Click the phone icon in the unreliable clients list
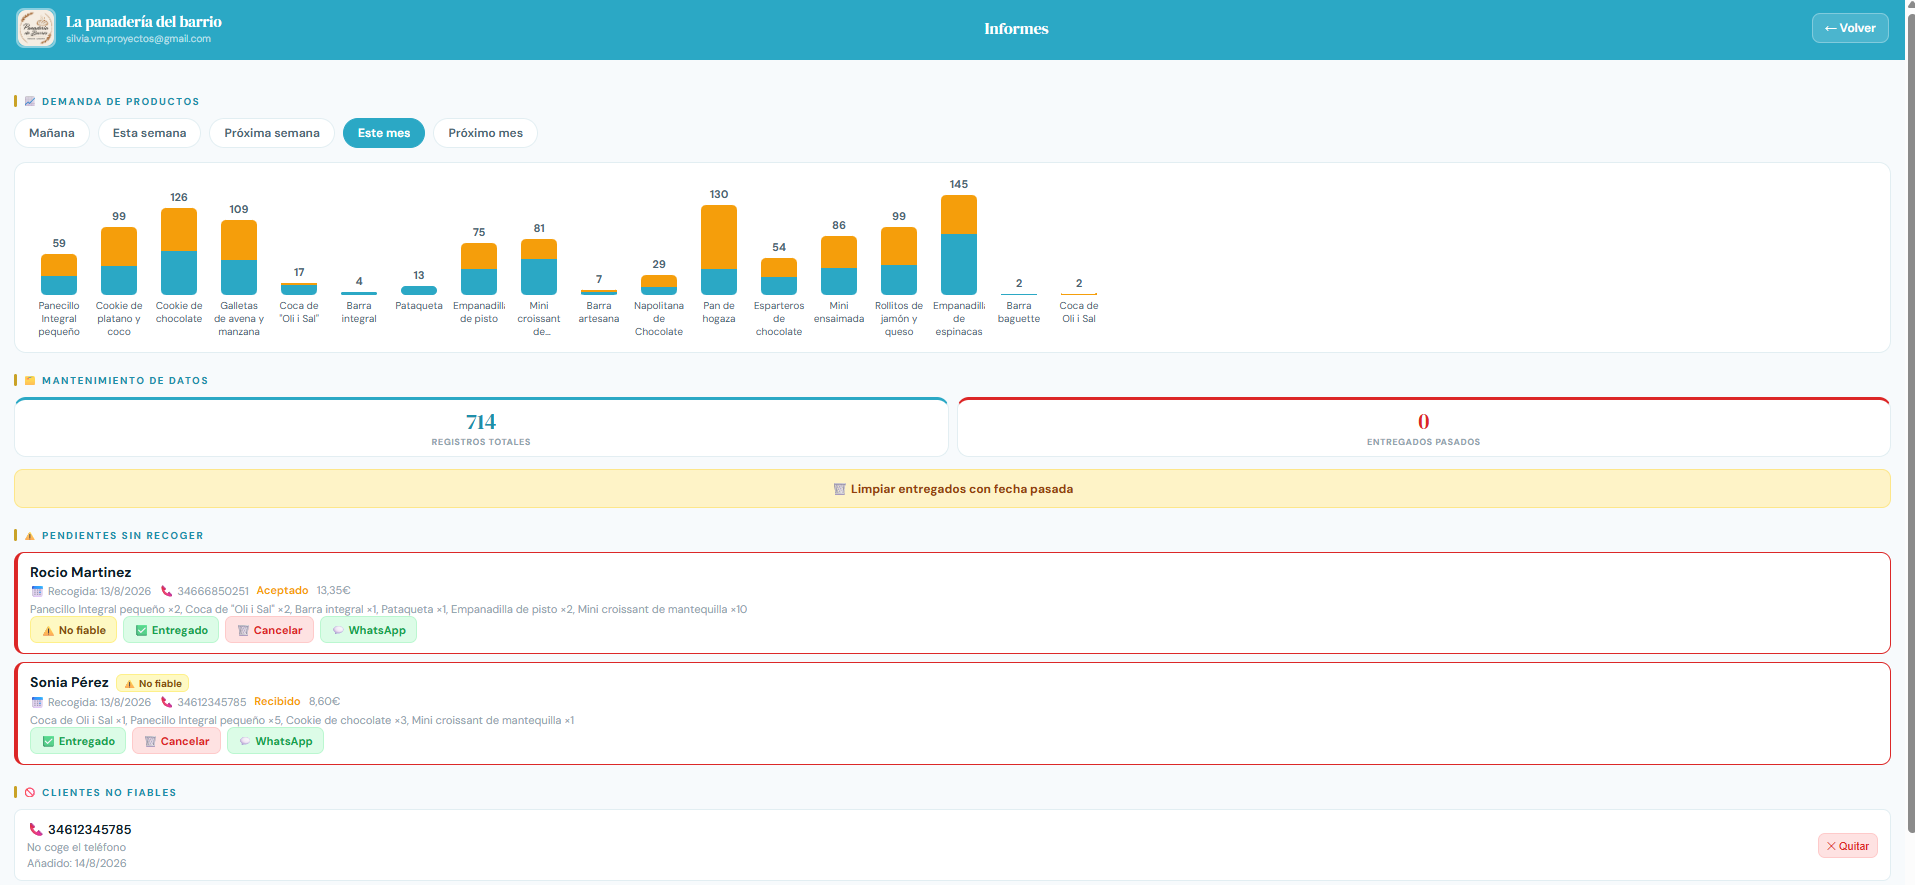 (36, 830)
